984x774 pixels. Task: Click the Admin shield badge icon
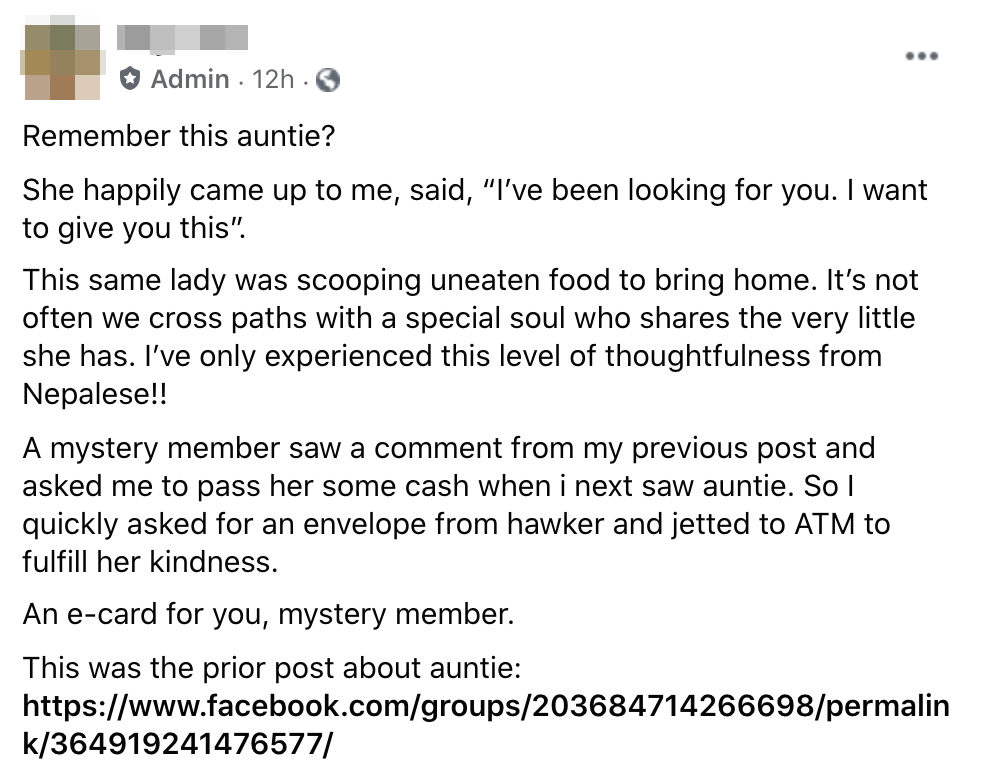[130, 80]
